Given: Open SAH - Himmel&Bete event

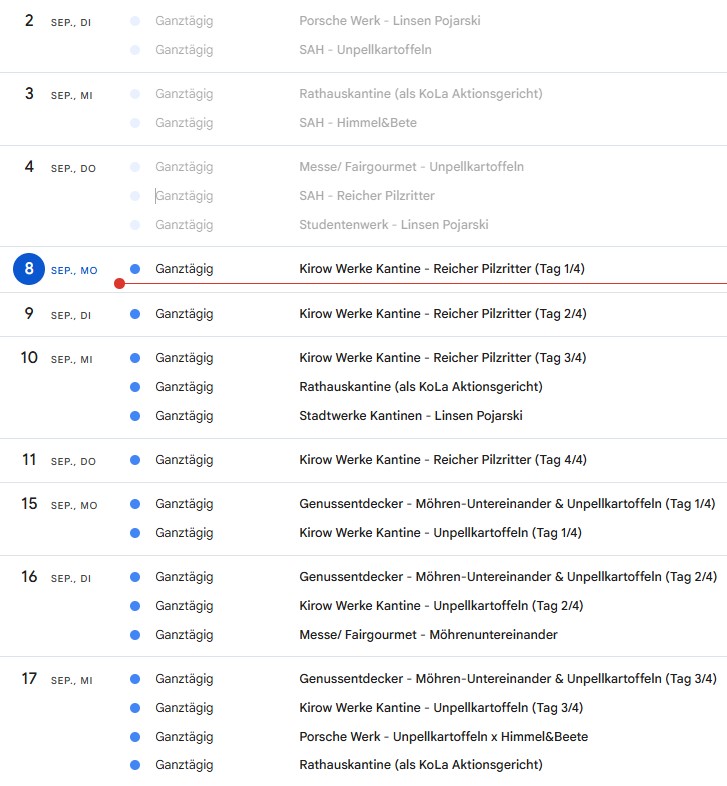Looking at the screenshot, I should pos(357,123).
